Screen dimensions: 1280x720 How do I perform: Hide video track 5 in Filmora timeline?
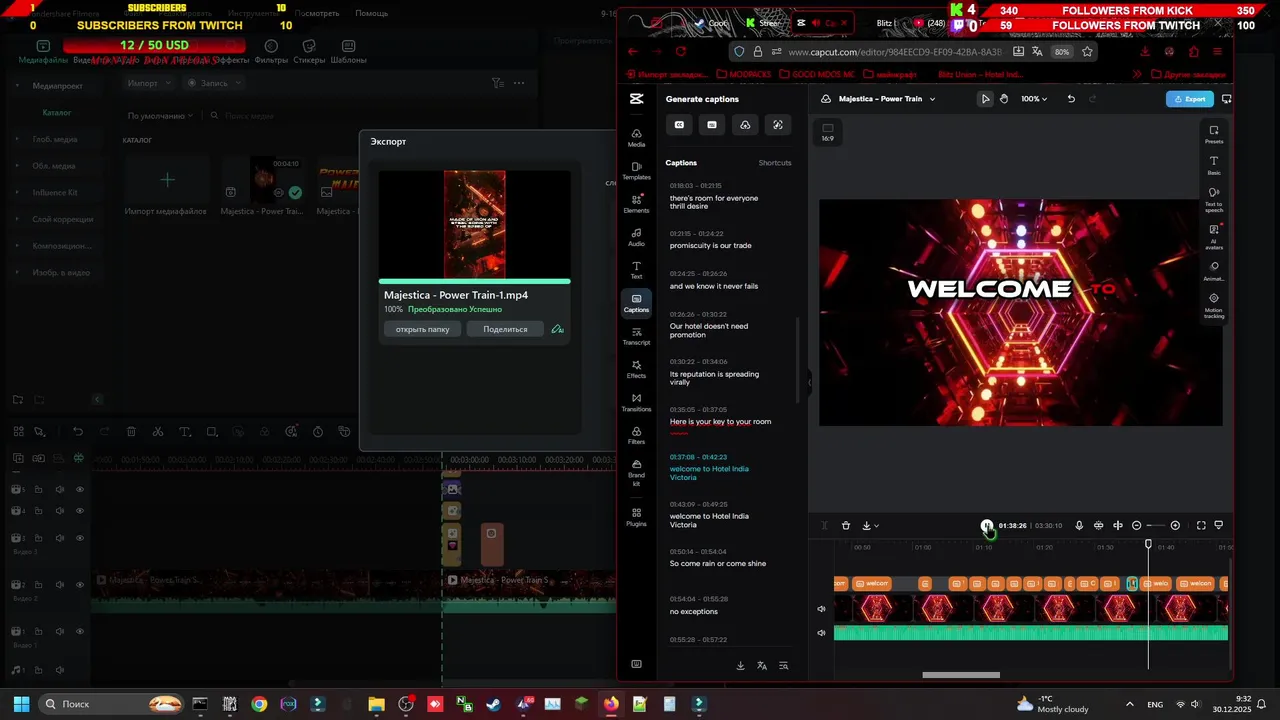80,490
